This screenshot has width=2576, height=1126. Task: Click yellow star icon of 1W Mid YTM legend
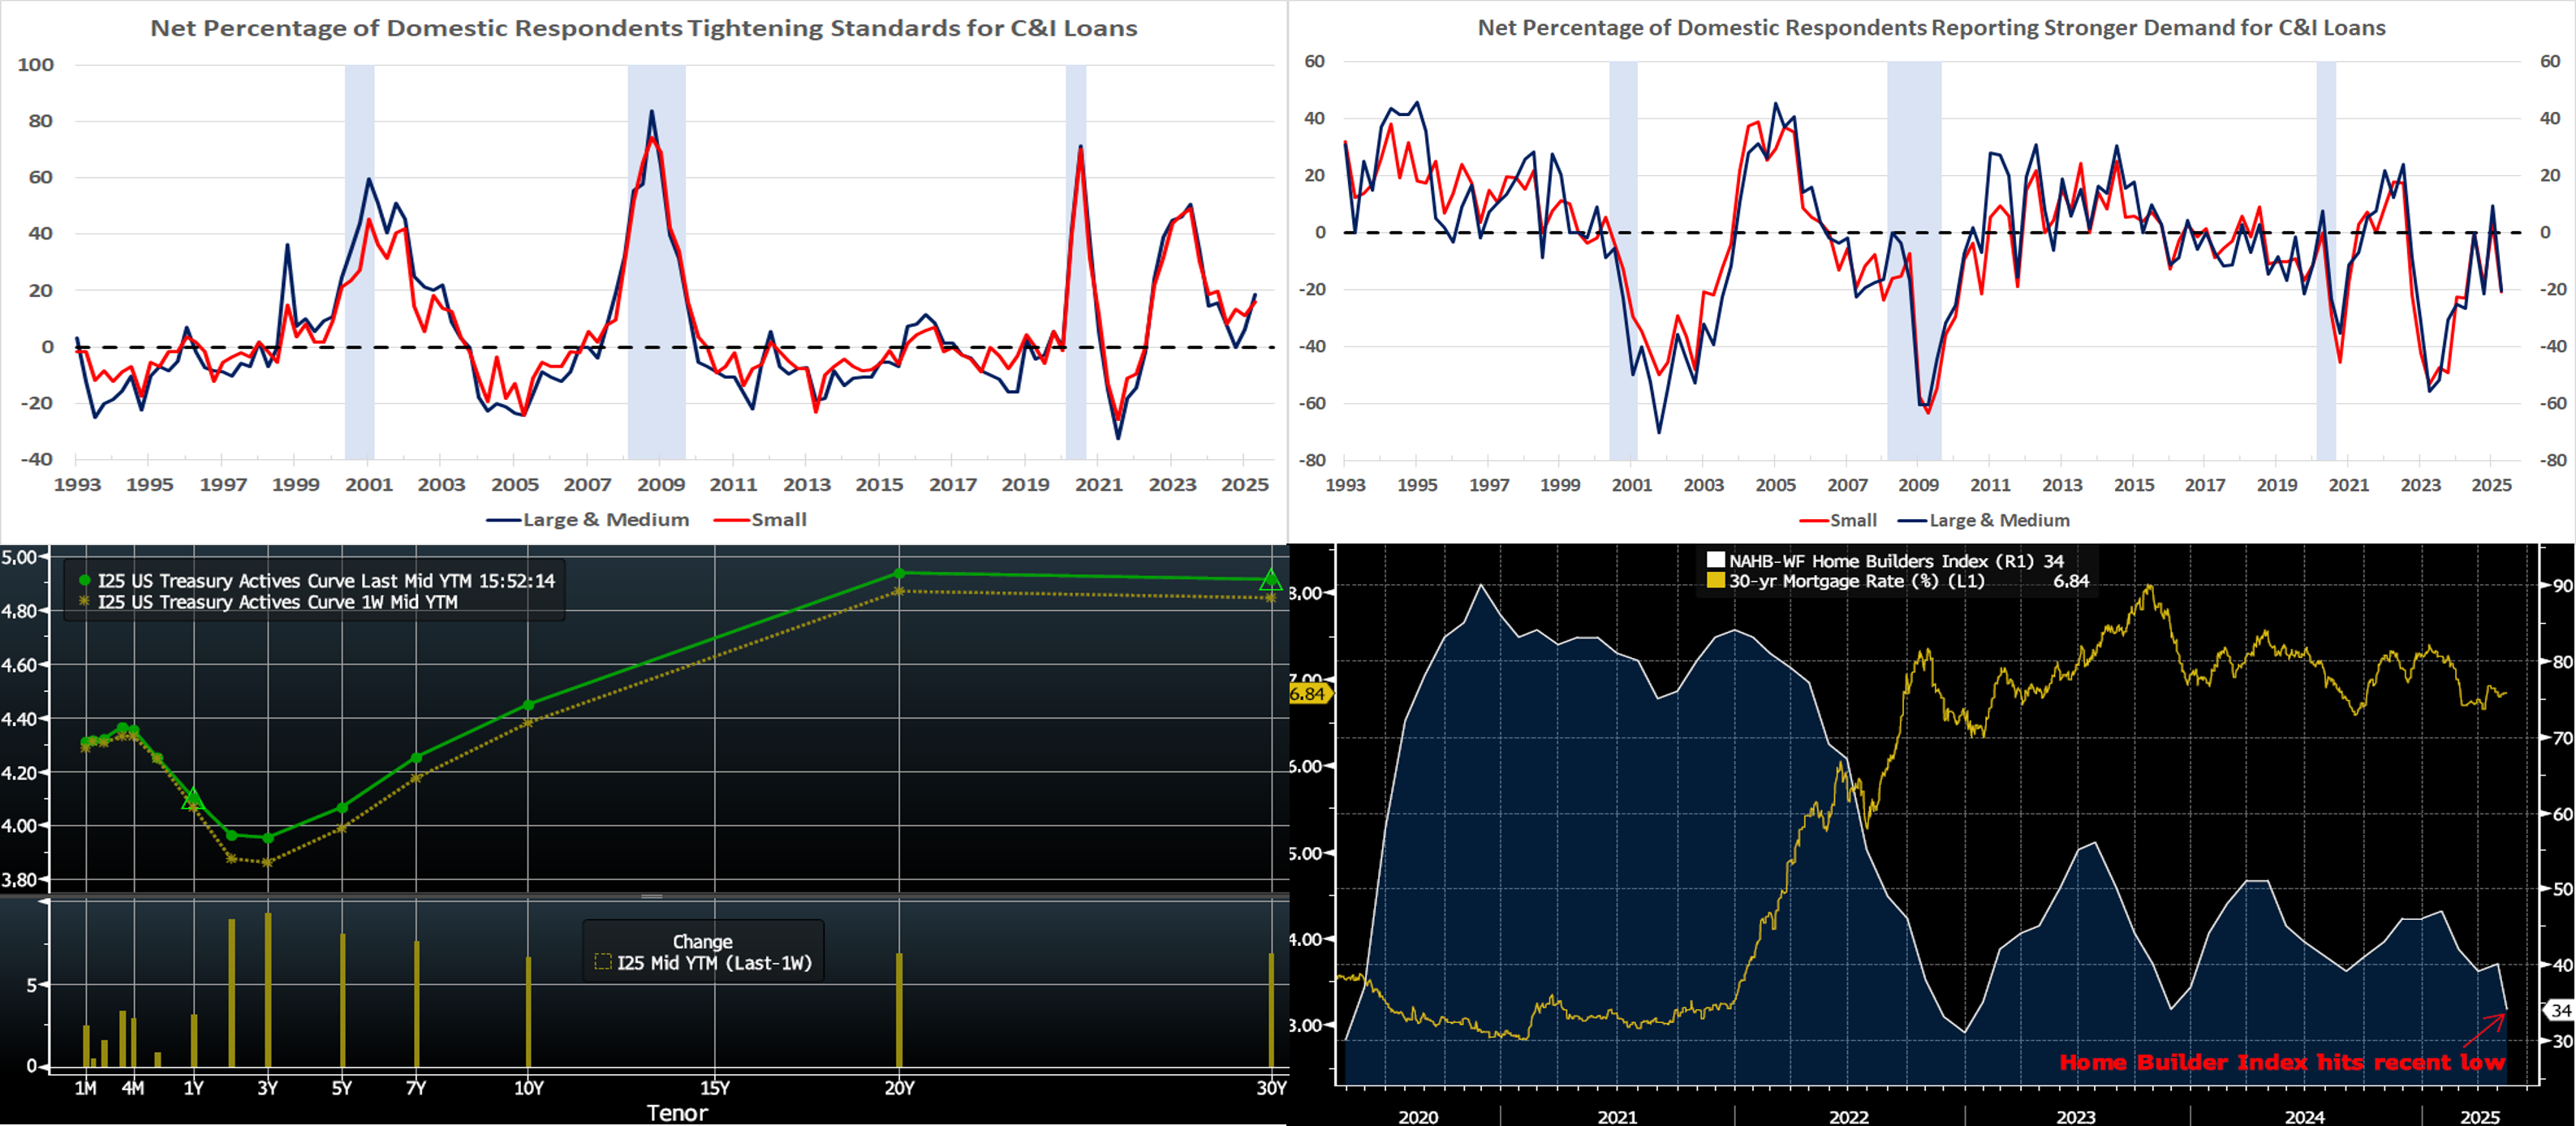85,602
